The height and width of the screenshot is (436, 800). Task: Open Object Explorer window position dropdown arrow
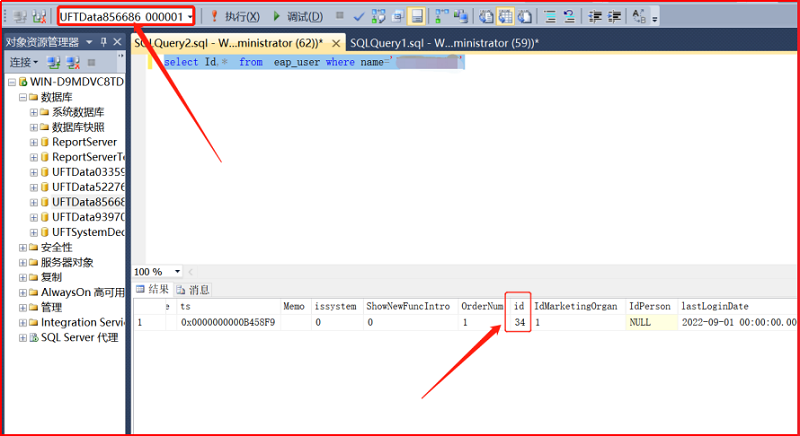tap(89, 42)
